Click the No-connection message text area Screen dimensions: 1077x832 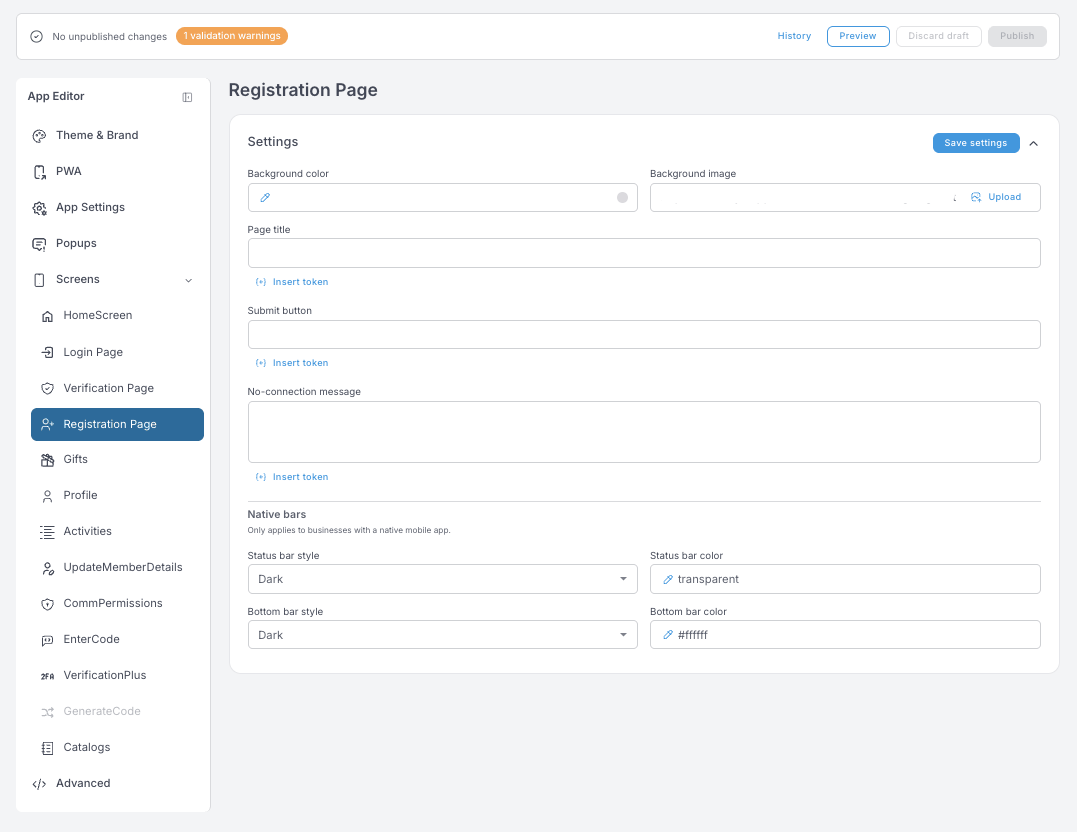tap(644, 432)
